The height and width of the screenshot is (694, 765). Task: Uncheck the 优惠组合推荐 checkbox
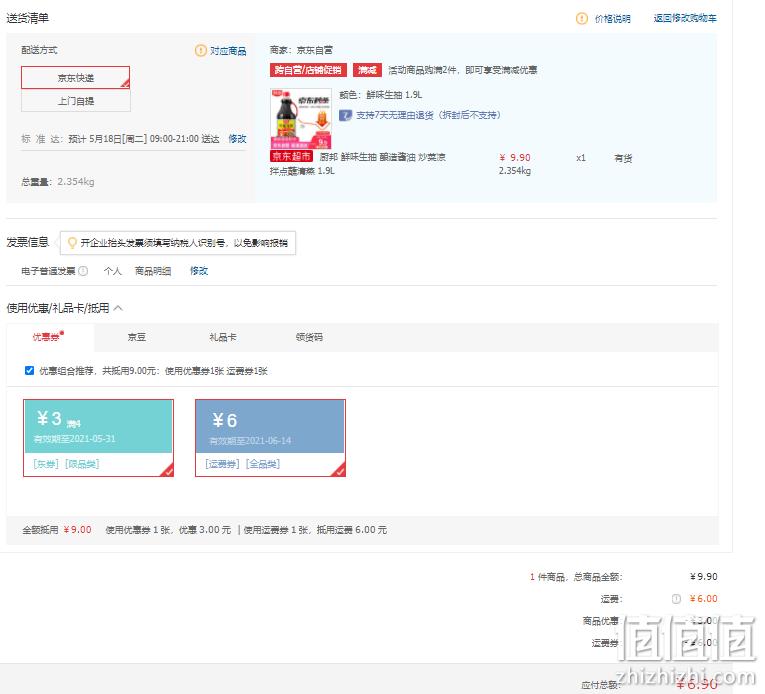pos(29,370)
